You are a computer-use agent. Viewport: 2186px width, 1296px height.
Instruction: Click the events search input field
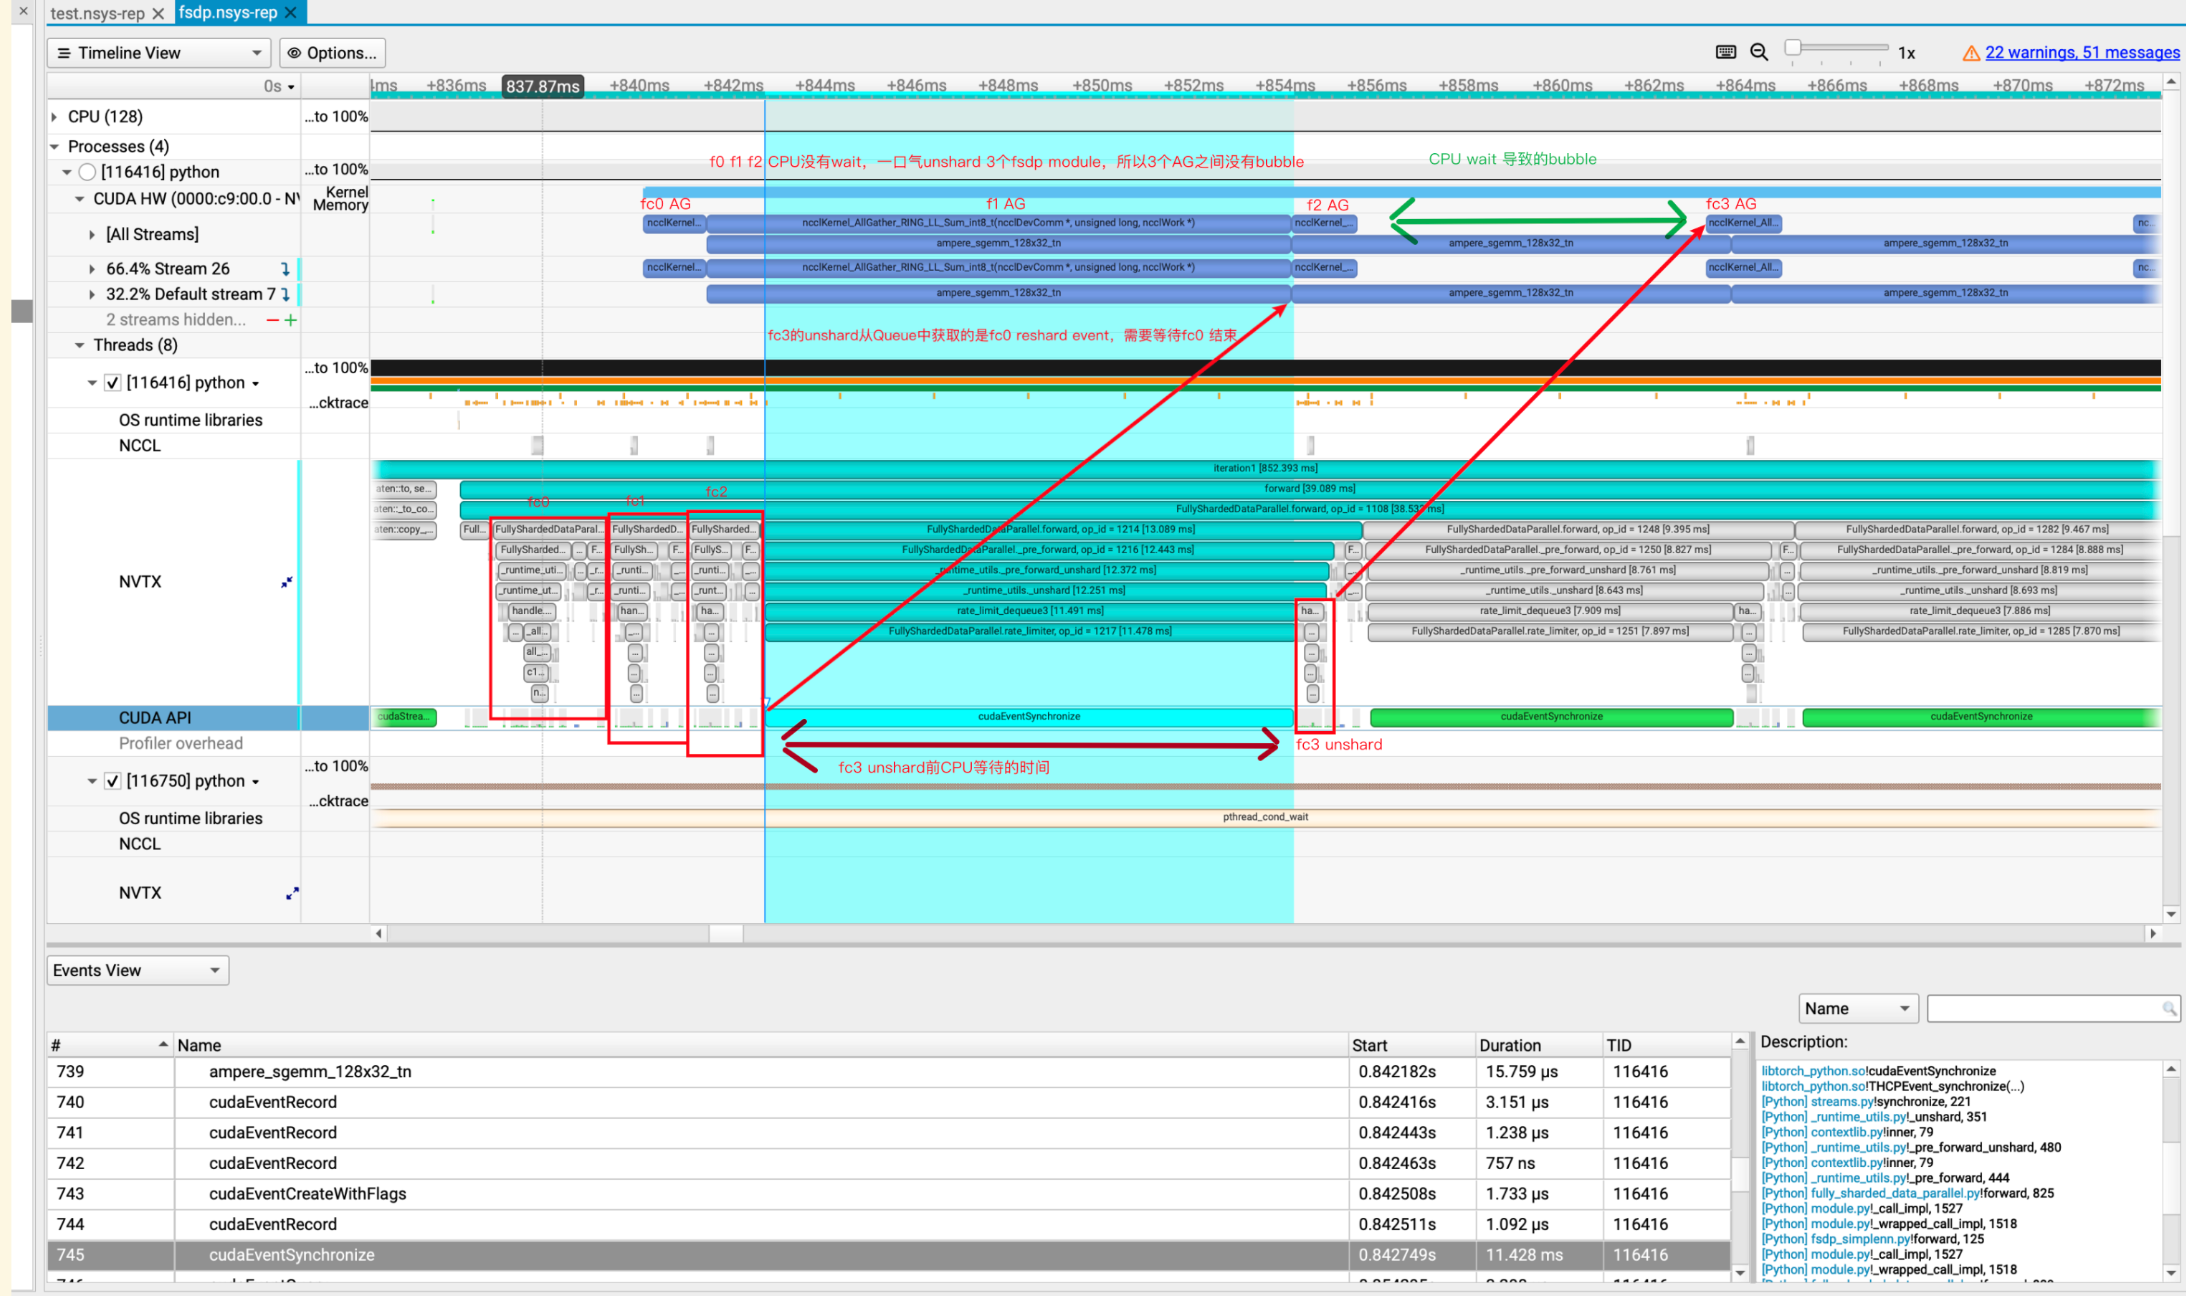(x=2045, y=1008)
